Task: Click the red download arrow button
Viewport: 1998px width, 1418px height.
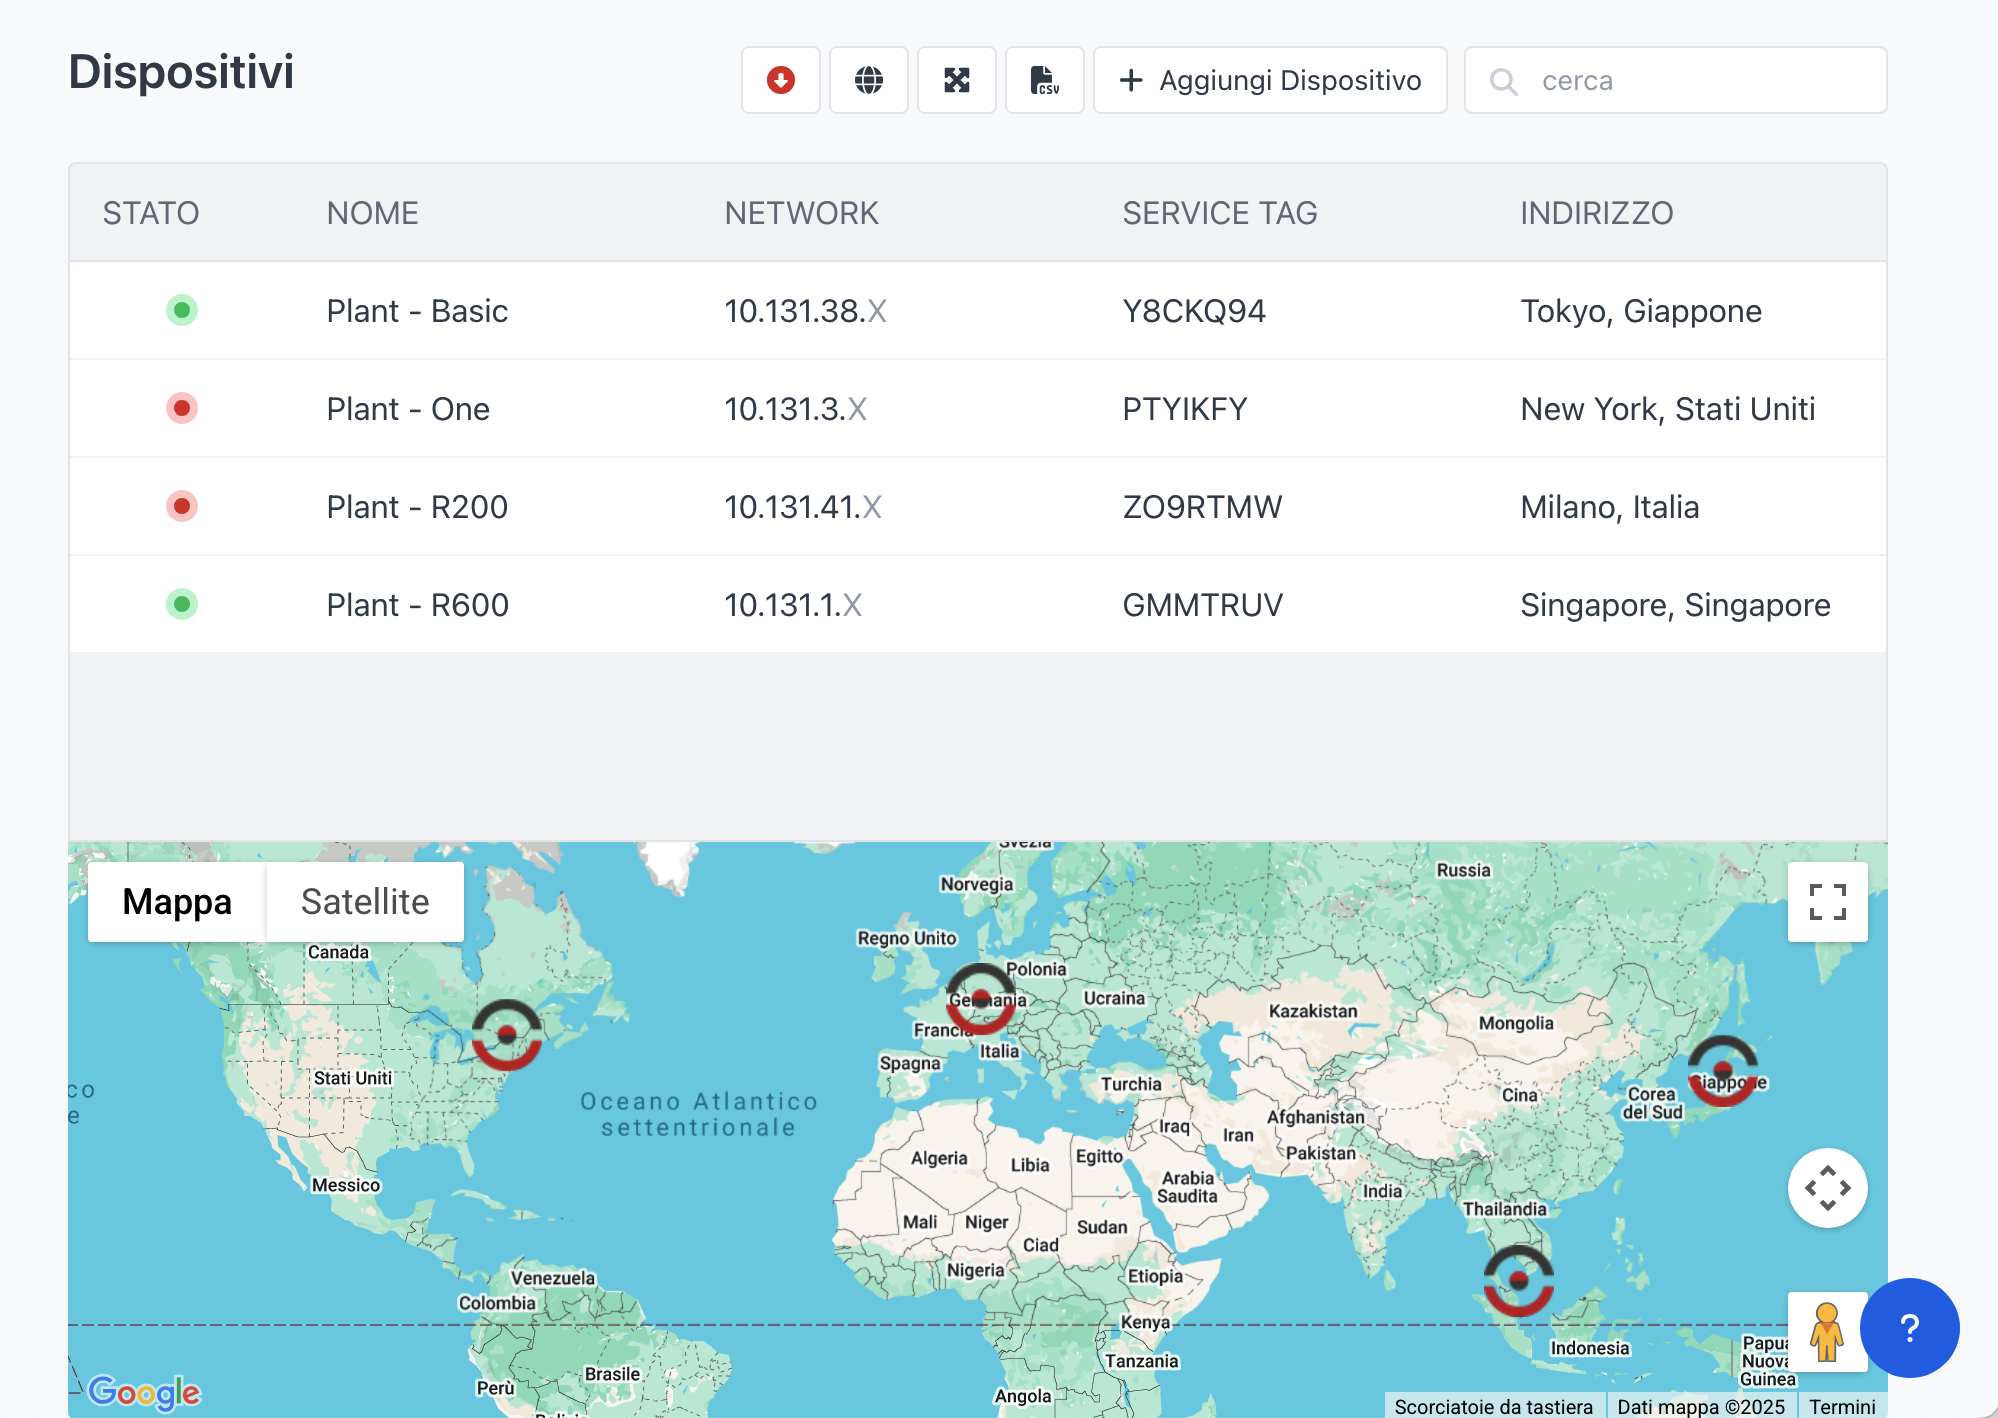Action: pos(780,80)
